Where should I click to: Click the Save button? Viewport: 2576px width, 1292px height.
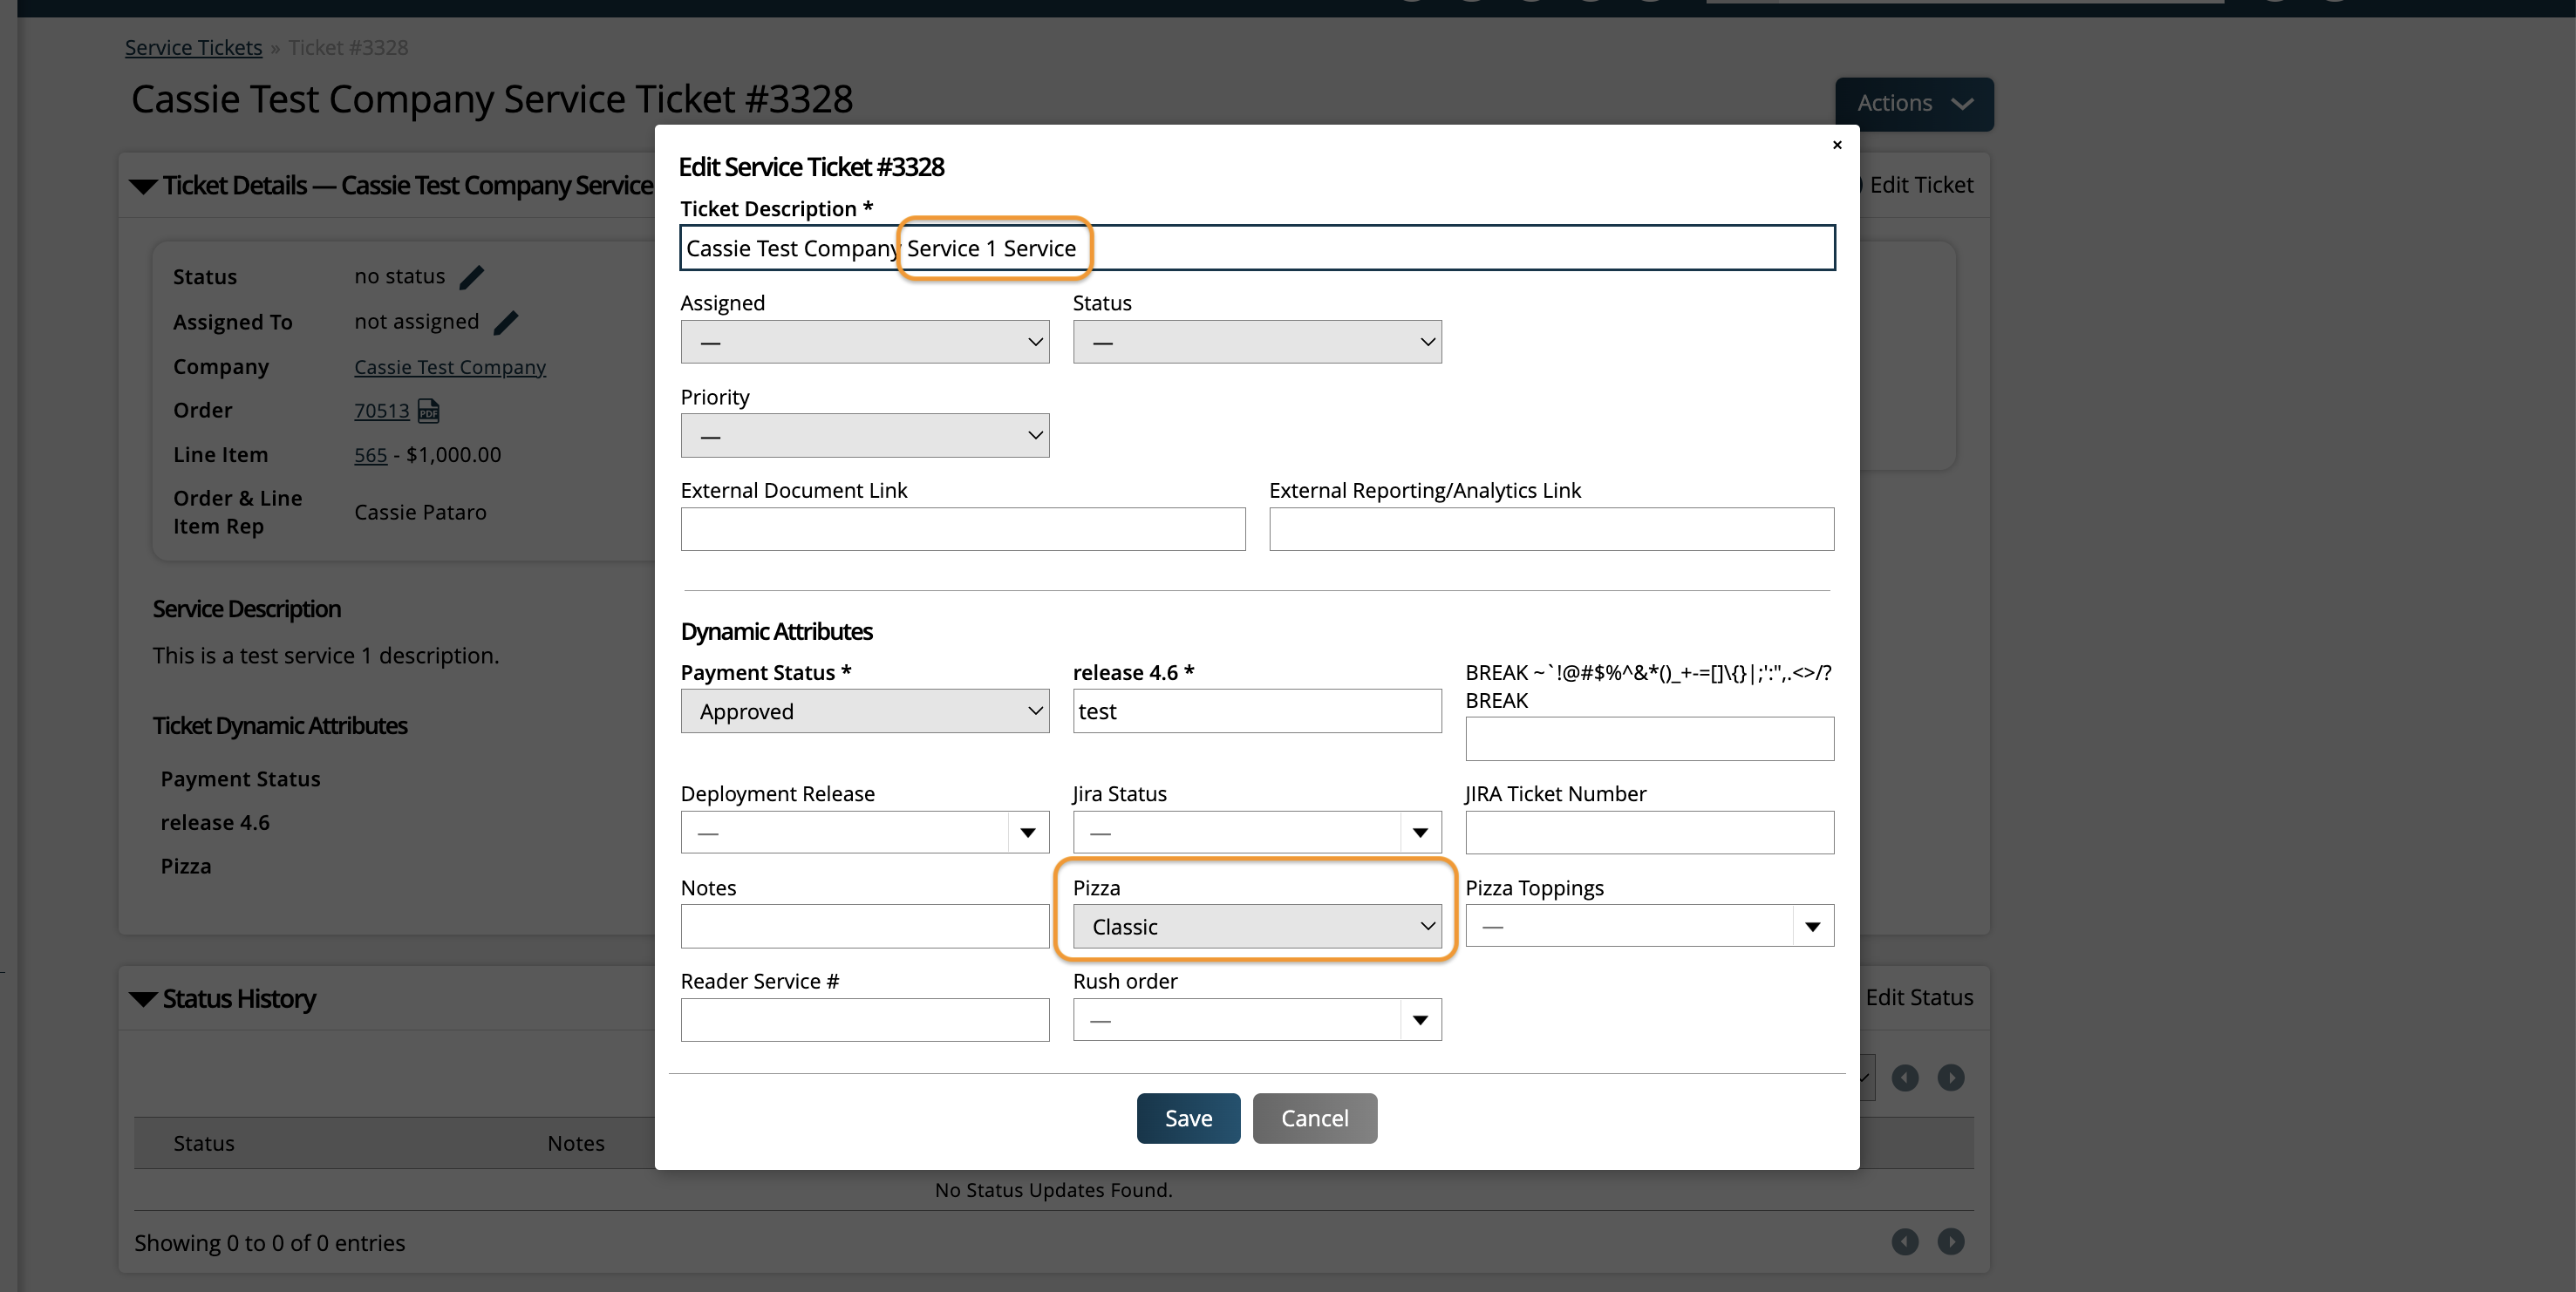pos(1188,1118)
